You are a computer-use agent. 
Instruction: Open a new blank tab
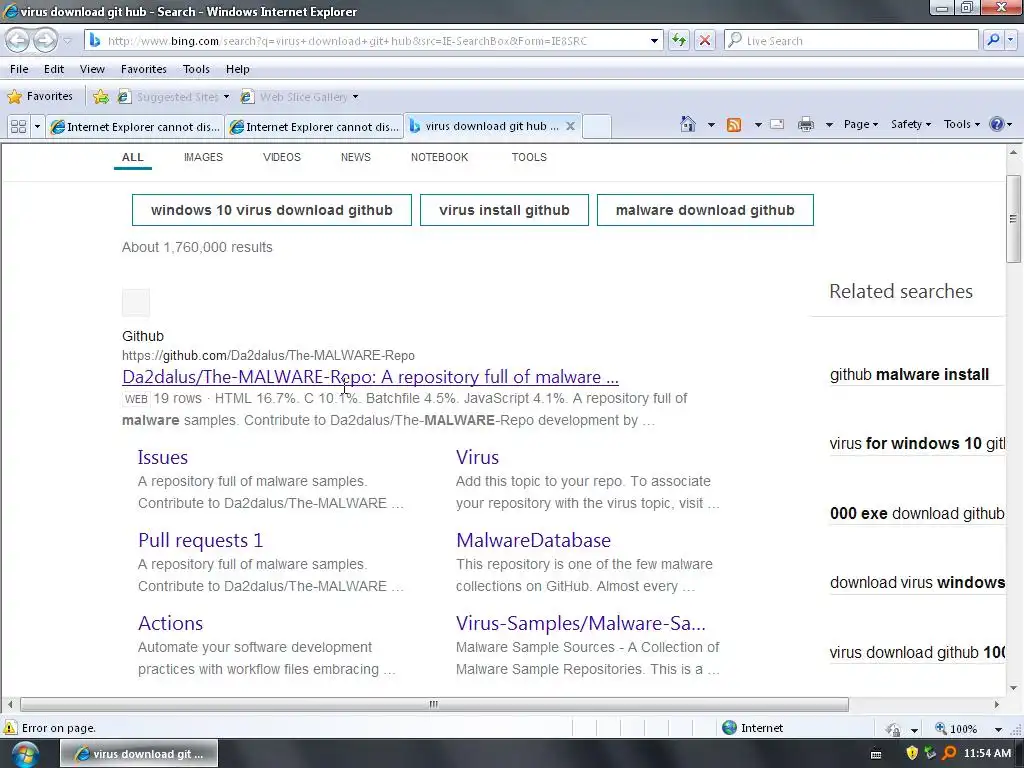596,127
